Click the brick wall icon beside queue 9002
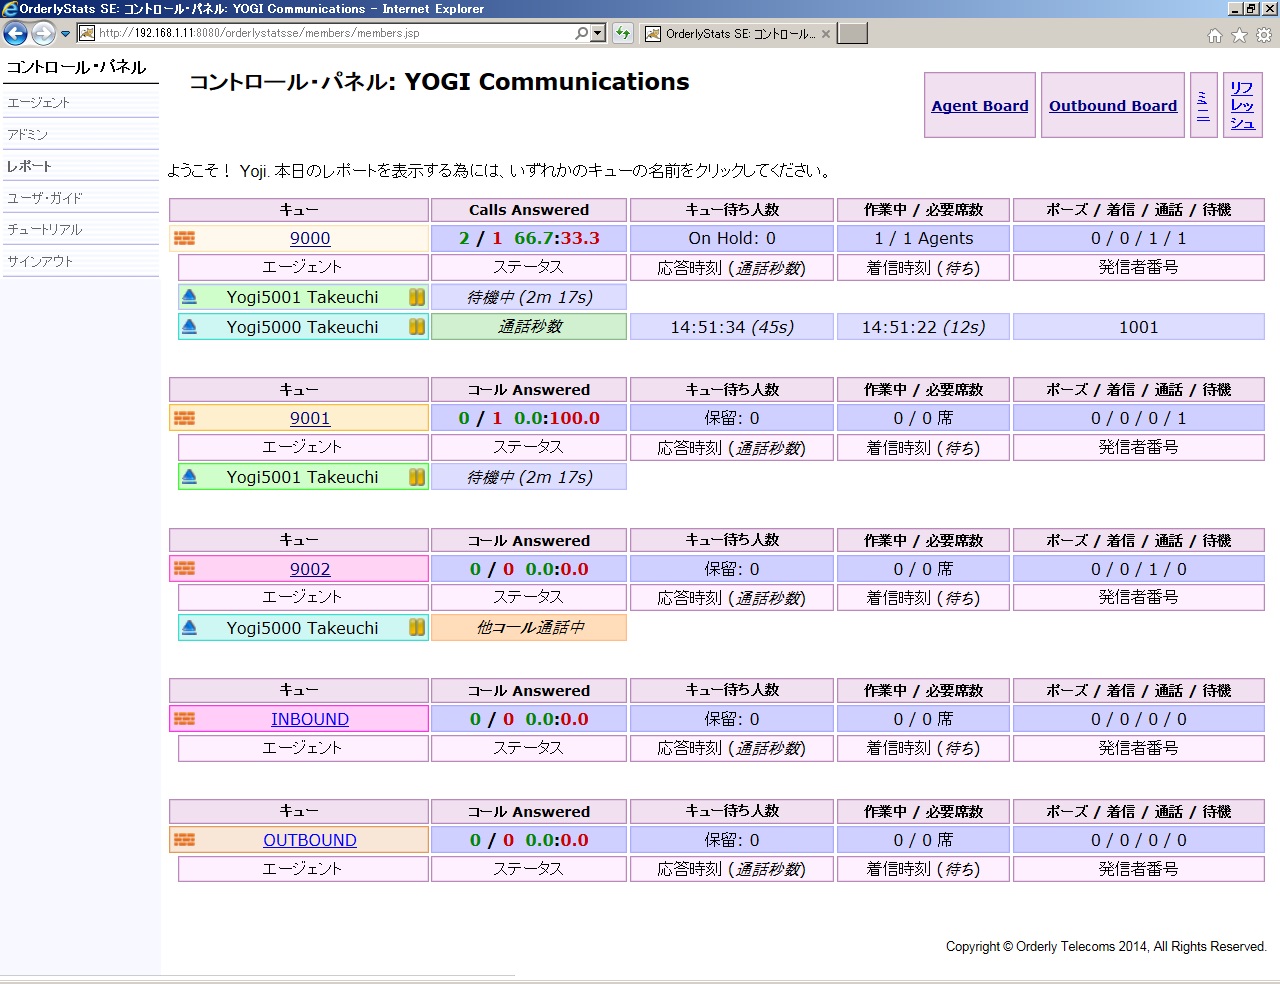 (x=185, y=569)
